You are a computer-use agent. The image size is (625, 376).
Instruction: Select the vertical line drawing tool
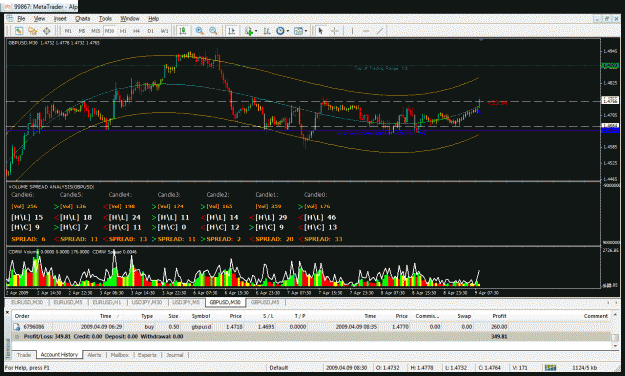coord(352,31)
